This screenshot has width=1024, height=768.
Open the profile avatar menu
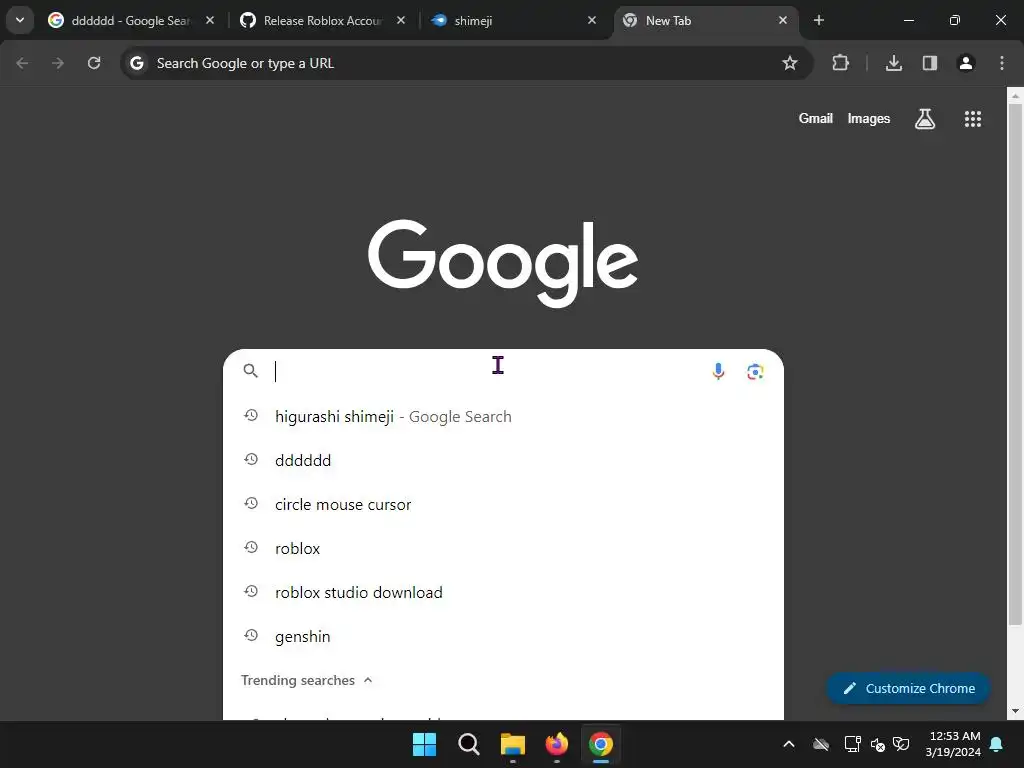(966, 63)
